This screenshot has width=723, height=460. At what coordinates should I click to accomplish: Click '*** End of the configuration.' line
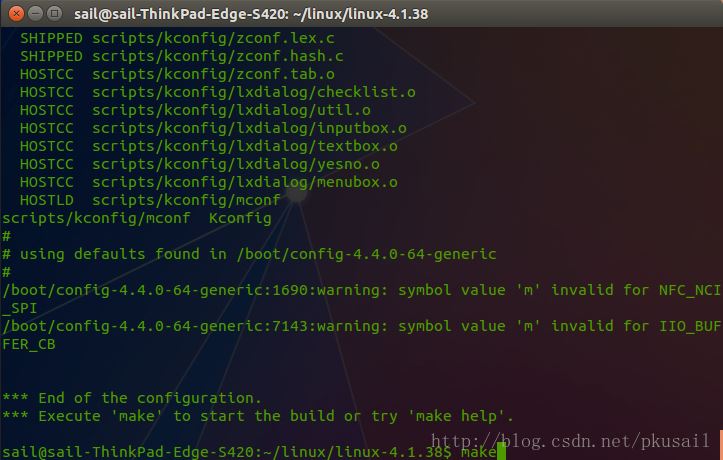132,398
